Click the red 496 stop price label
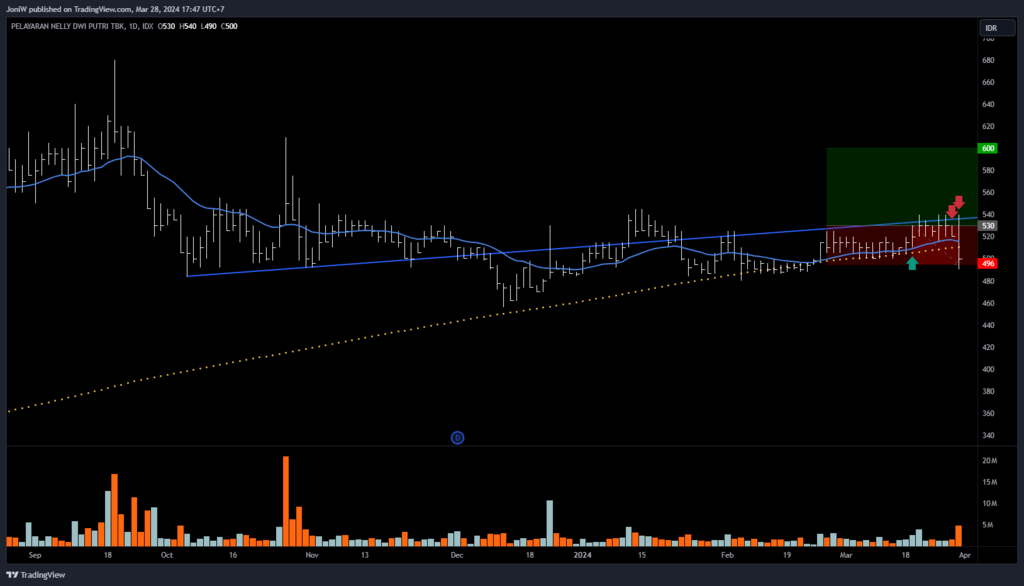This screenshot has height=586, width=1024. click(x=988, y=263)
